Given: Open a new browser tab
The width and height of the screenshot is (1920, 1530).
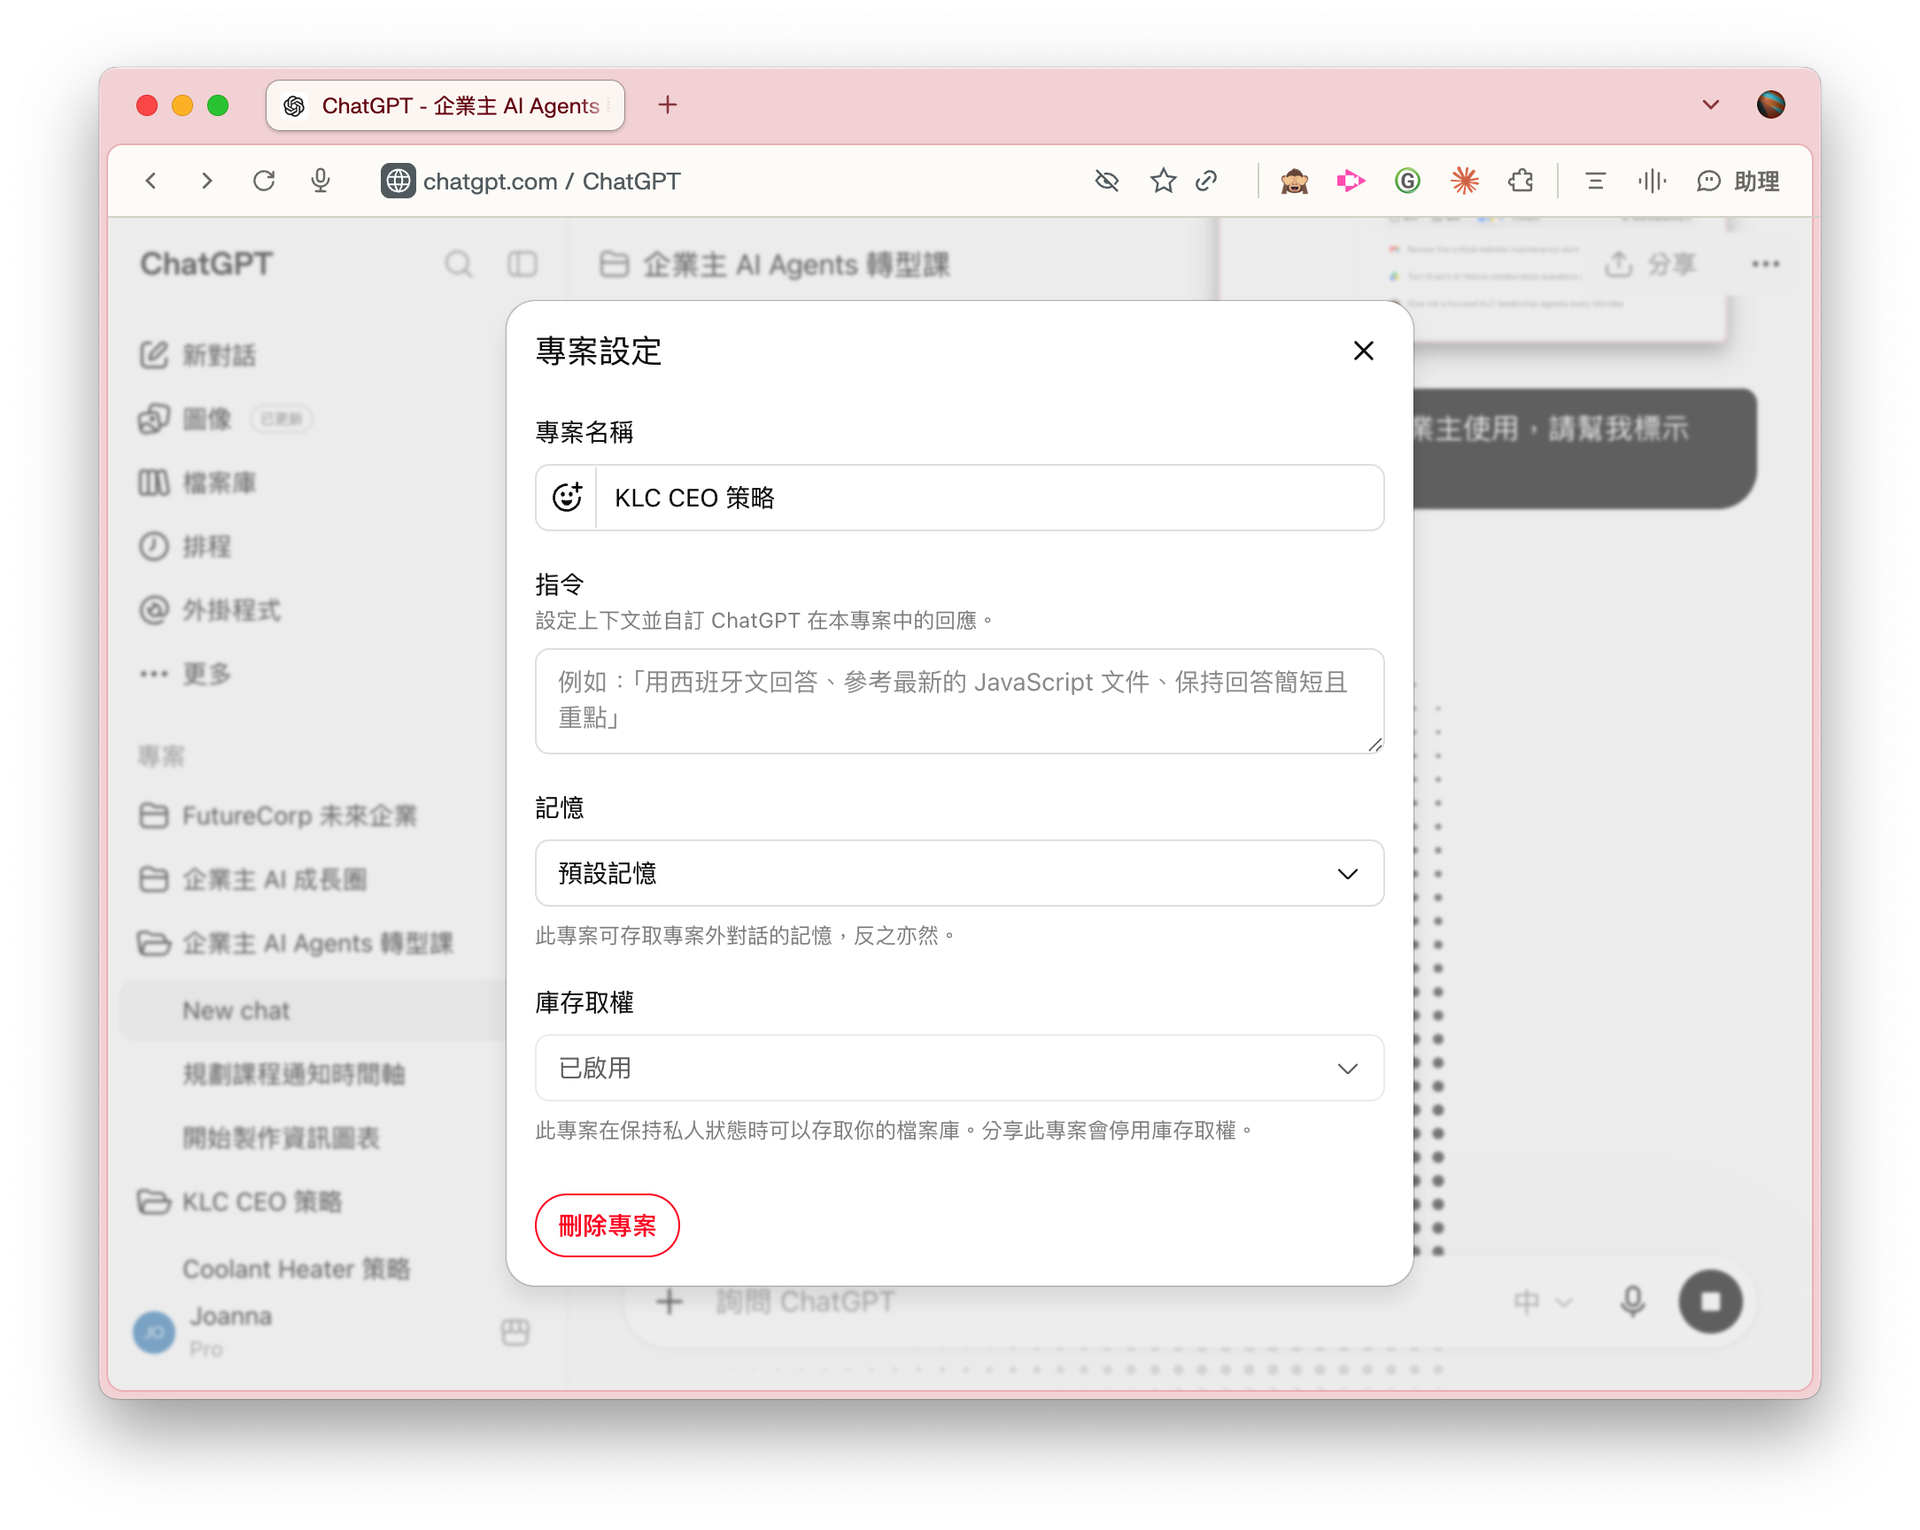Looking at the screenshot, I should [667, 105].
